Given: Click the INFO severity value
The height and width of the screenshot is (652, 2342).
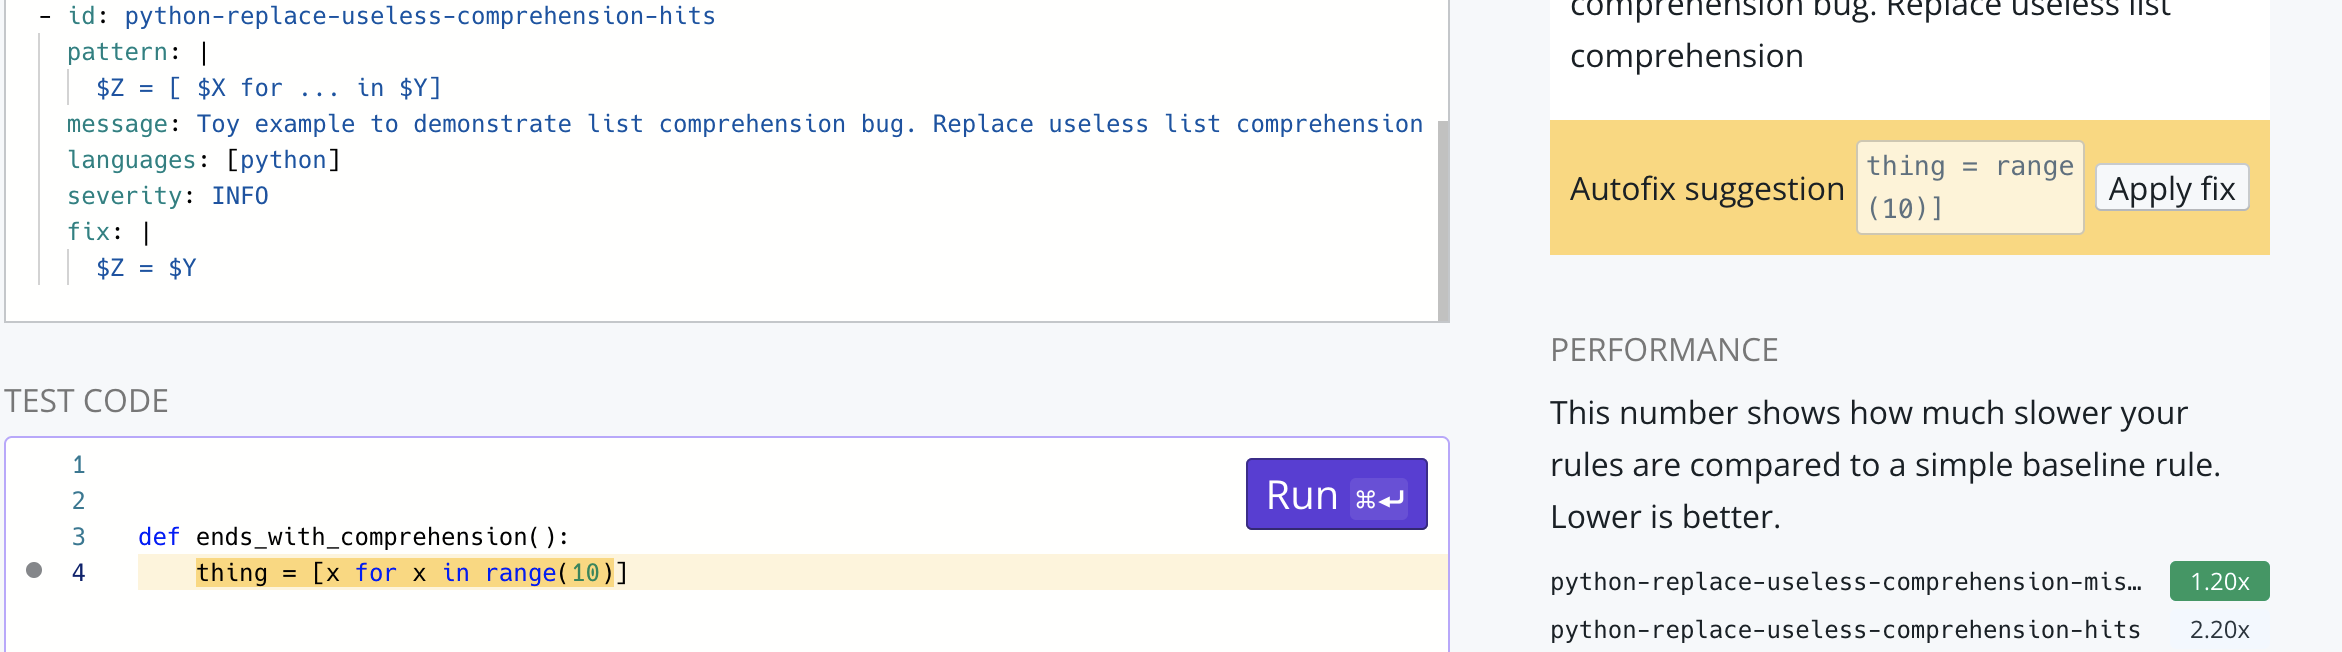Looking at the screenshot, I should pyautogui.click(x=239, y=195).
